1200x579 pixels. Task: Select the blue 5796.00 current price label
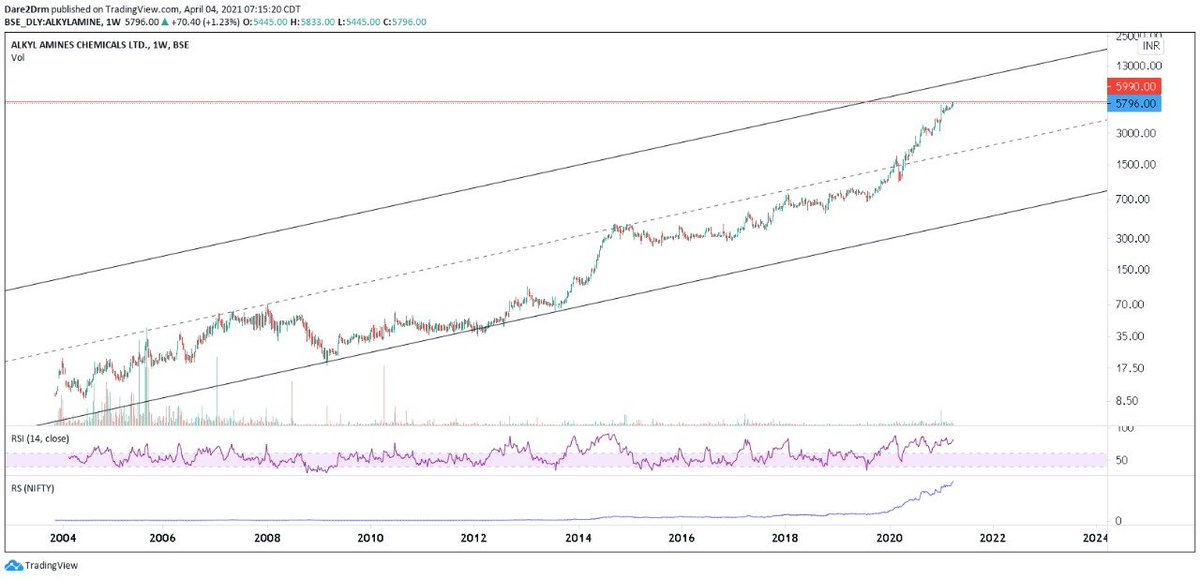1134,103
